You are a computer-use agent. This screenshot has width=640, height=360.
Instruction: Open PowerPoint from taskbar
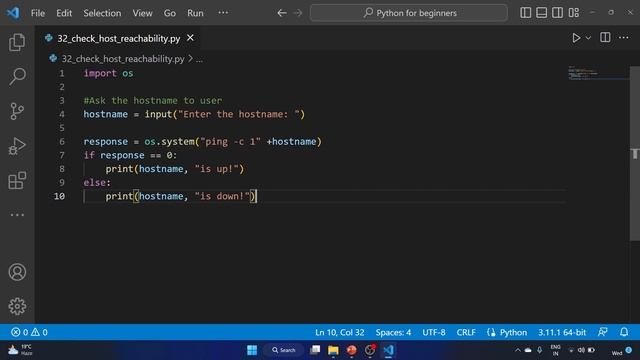351,350
